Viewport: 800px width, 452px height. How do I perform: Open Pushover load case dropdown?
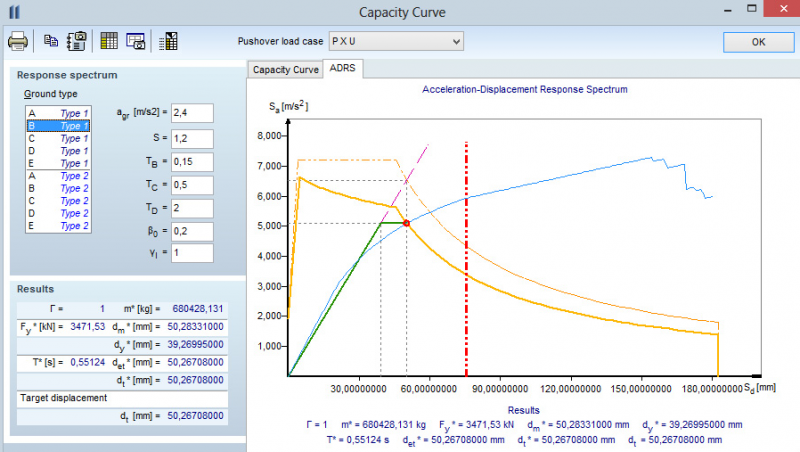point(396,41)
